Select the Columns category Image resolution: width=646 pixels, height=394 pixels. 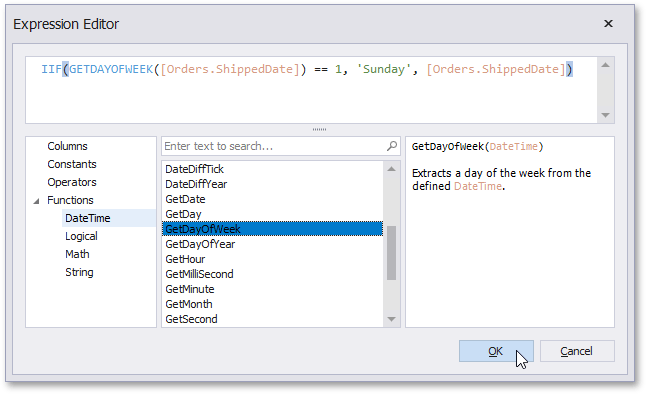(x=67, y=146)
